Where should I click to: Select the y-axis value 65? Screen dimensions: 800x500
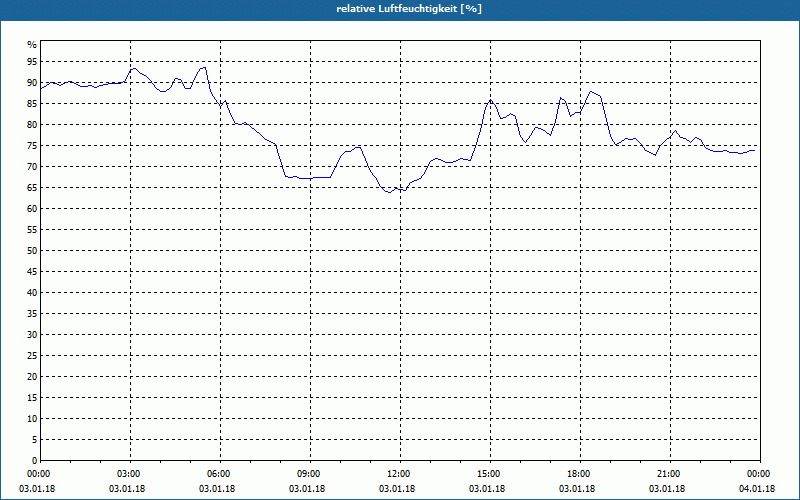tap(32, 188)
